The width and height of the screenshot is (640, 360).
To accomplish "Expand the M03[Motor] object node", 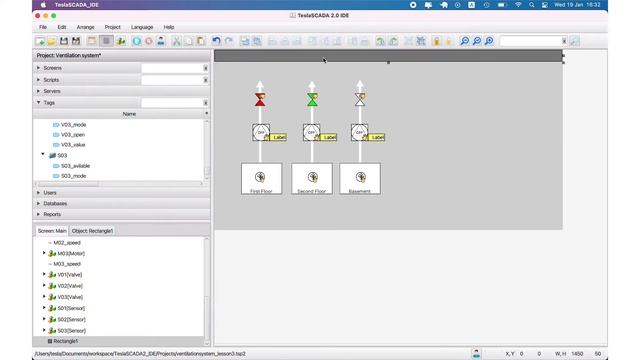I will coord(44,253).
